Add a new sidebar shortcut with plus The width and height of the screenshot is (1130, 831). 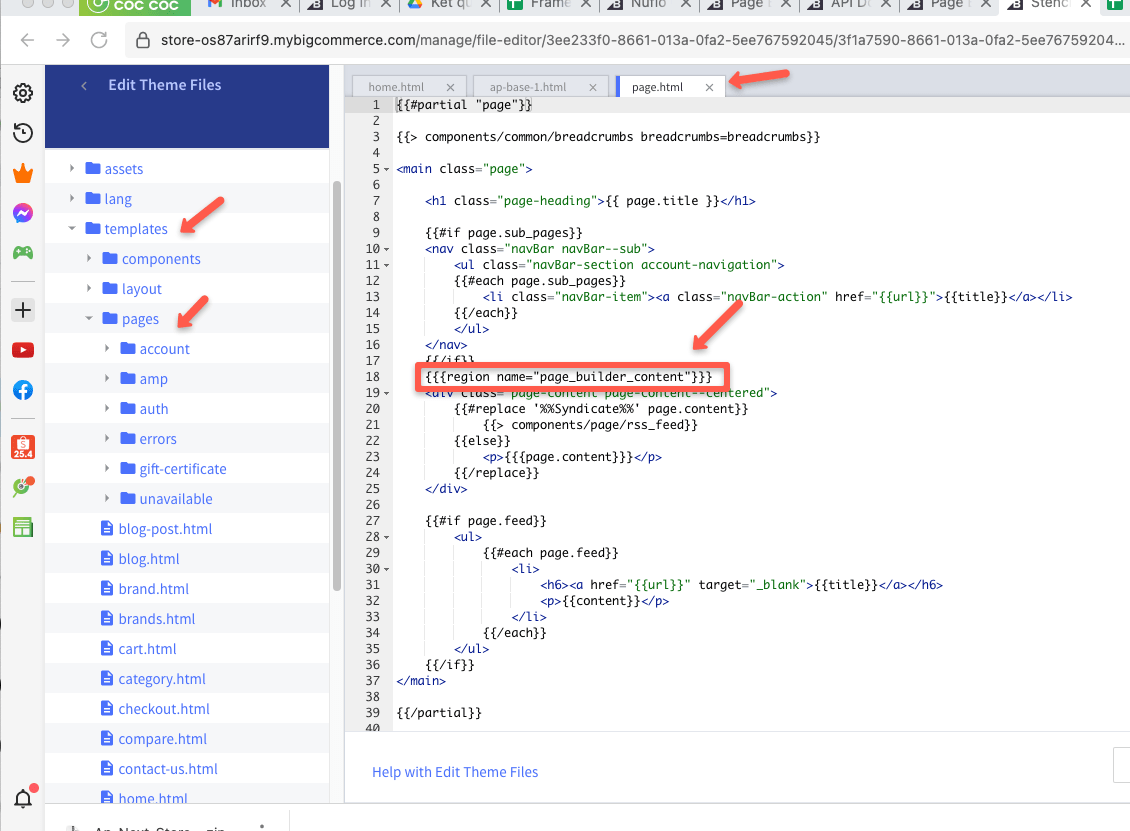tap(23, 310)
